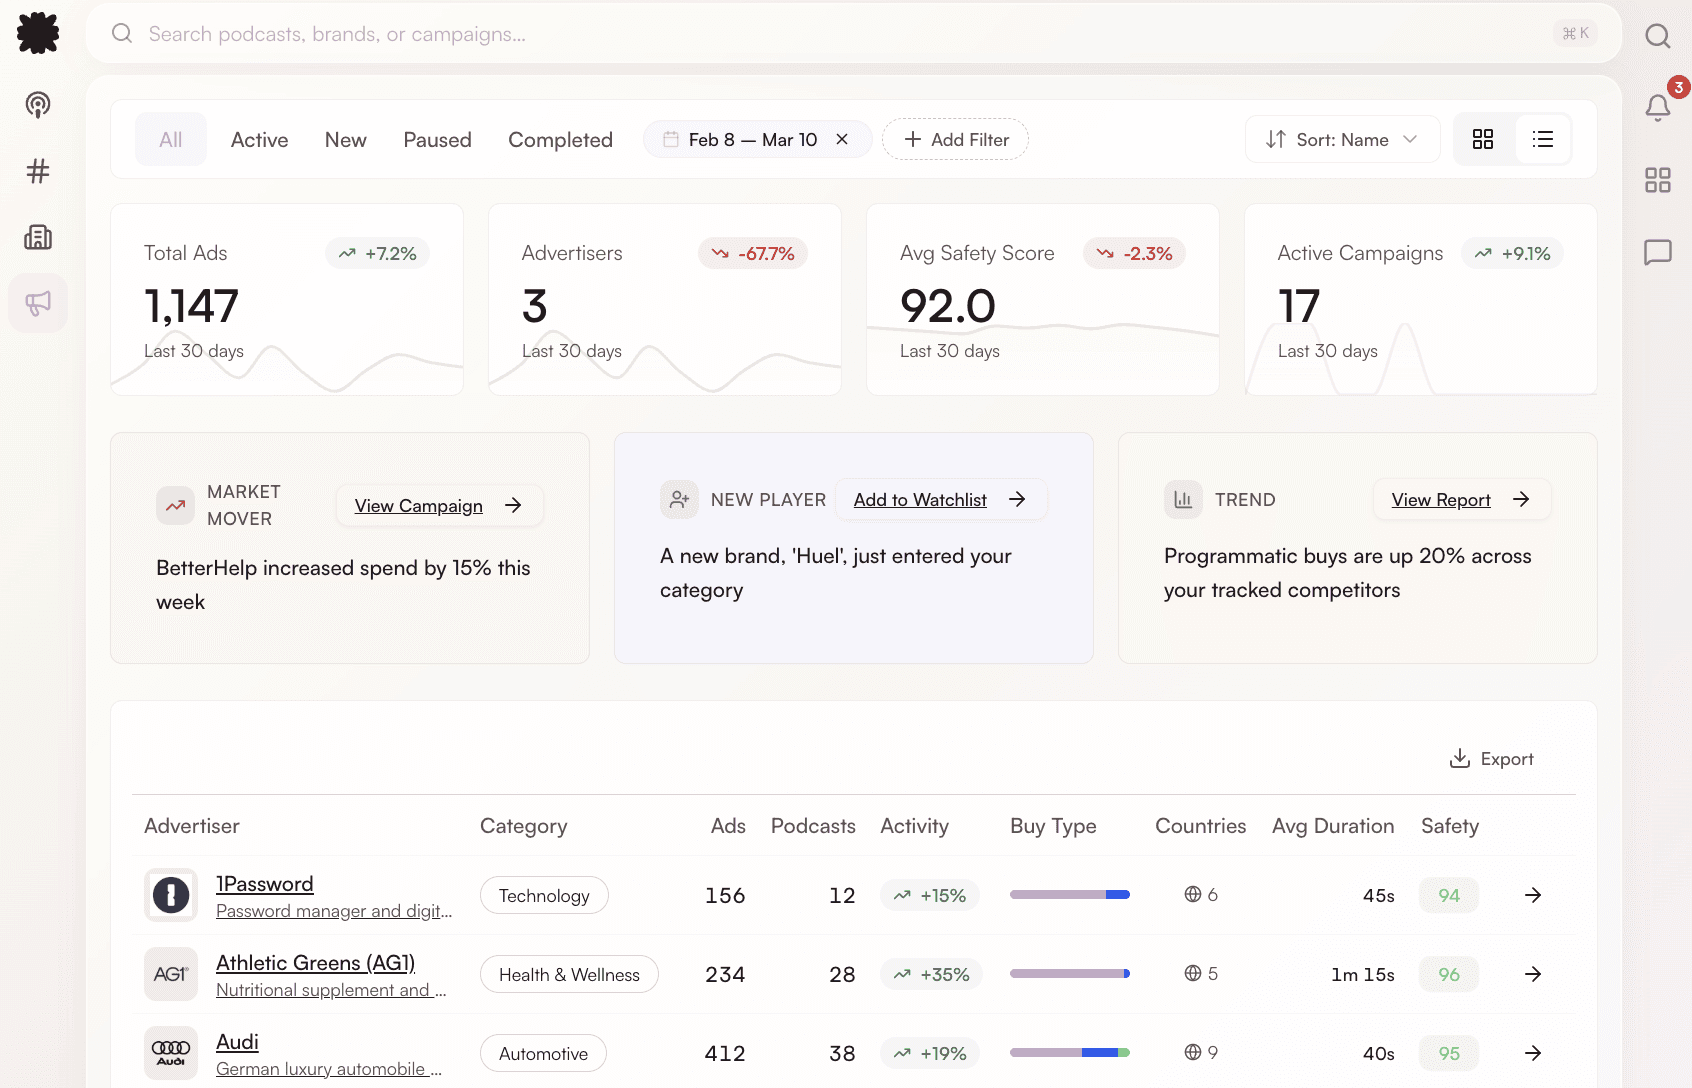This screenshot has height=1088, width=1692.
Task: Click the Ads column header
Action: [x=728, y=826]
